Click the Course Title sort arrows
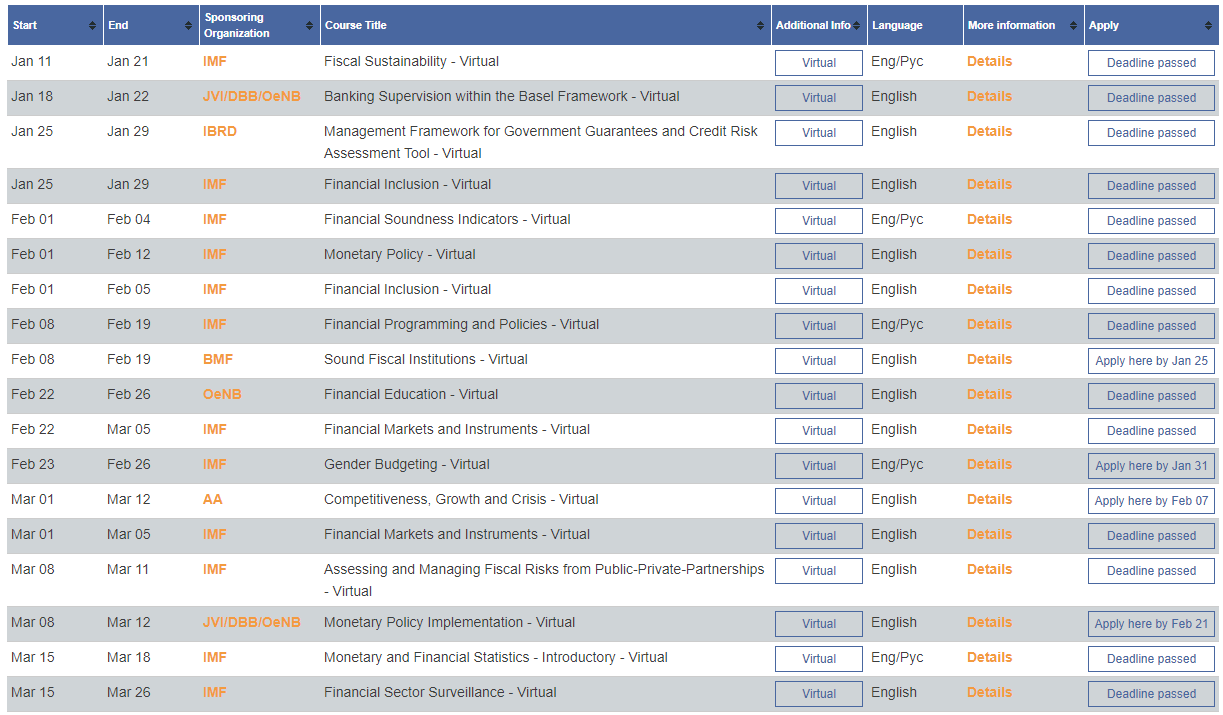This screenshot has height=715, width=1223. pos(760,26)
